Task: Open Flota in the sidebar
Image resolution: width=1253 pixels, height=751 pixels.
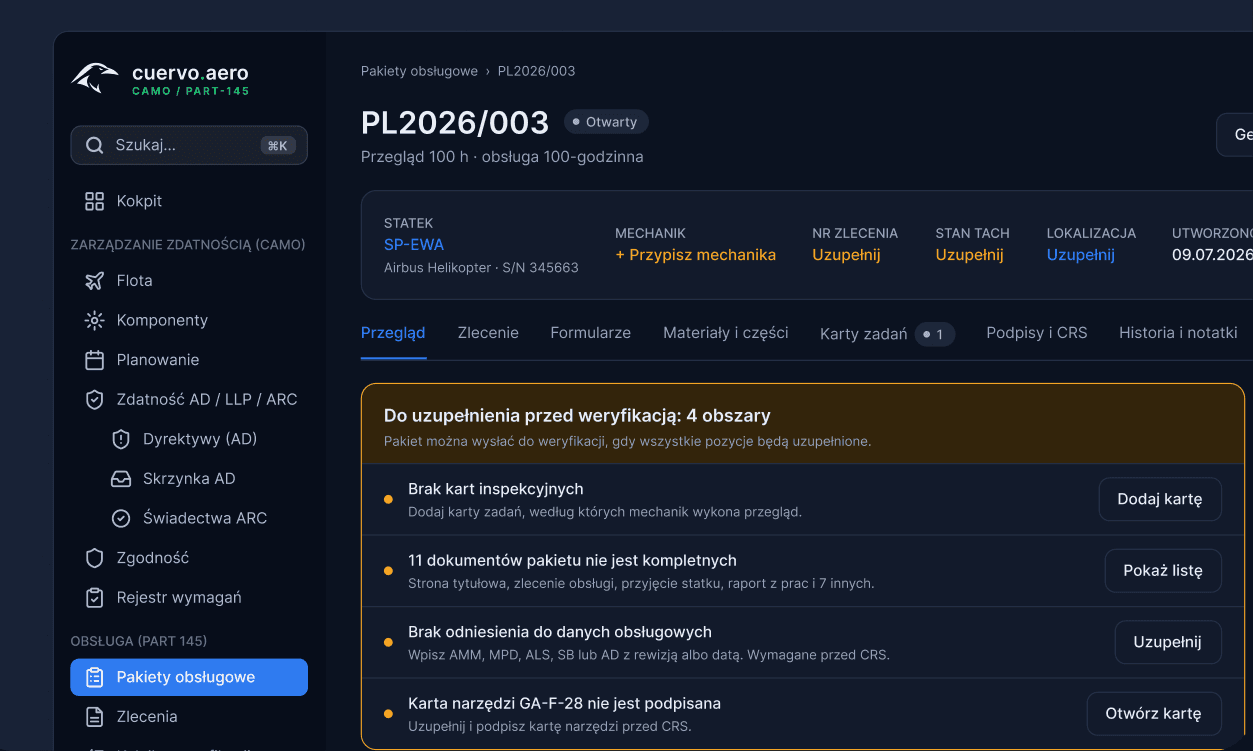Action: coord(189,281)
